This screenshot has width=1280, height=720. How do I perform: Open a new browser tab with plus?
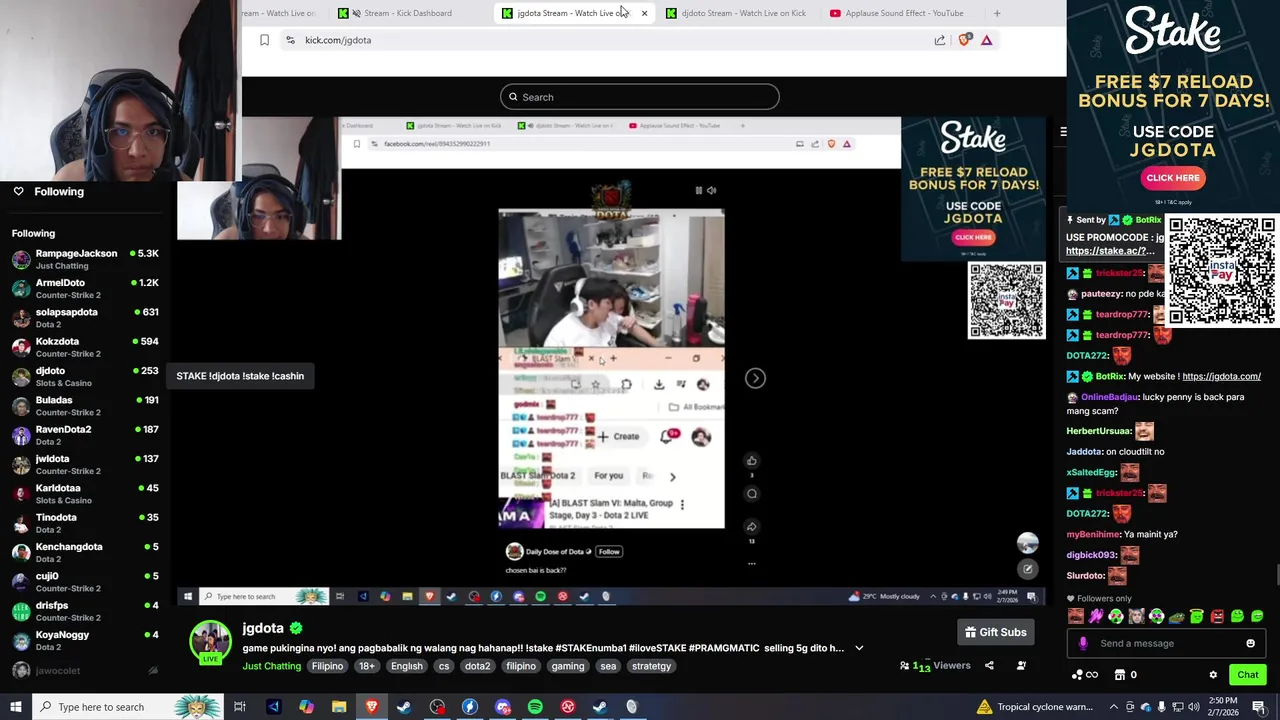(x=996, y=13)
